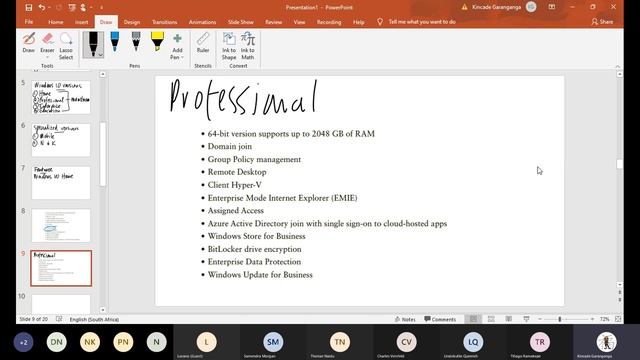Select the blue pen
This screenshot has height=360, width=640.
coord(115,42)
